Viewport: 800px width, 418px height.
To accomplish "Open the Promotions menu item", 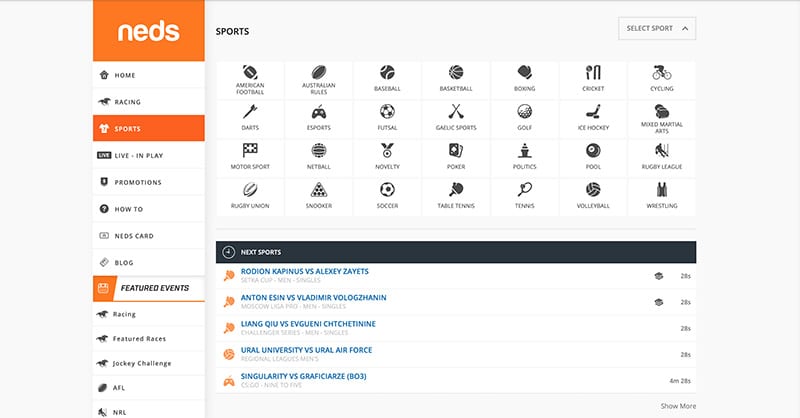I will (x=148, y=182).
